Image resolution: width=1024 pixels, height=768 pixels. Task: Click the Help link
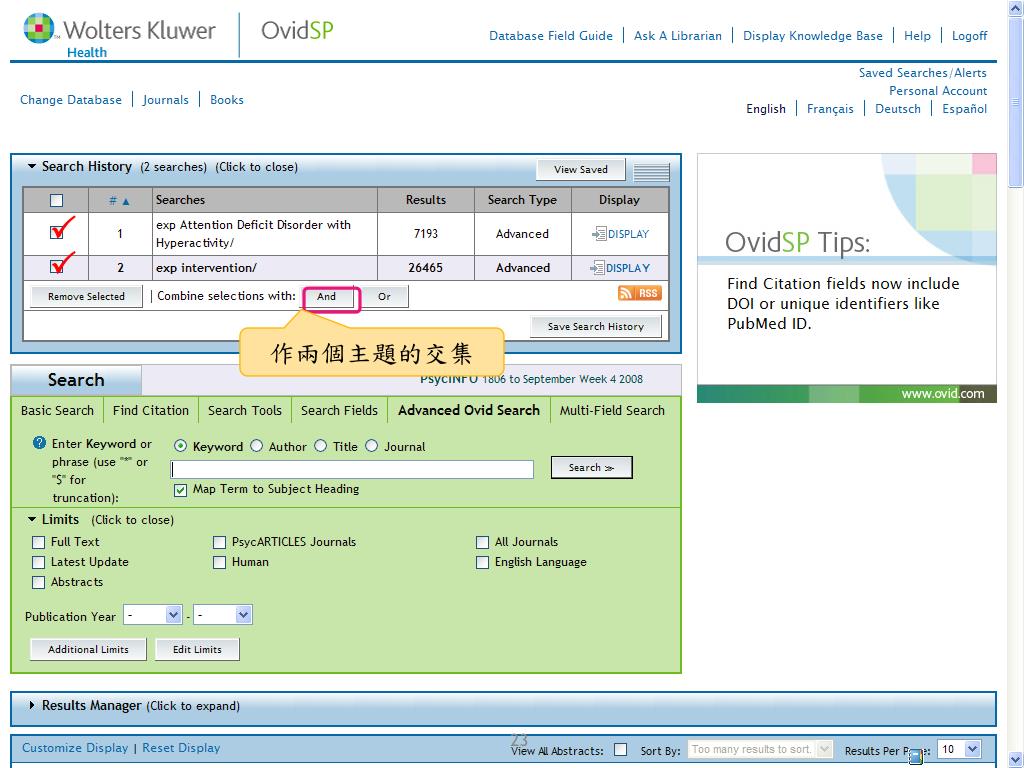click(917, 36)
